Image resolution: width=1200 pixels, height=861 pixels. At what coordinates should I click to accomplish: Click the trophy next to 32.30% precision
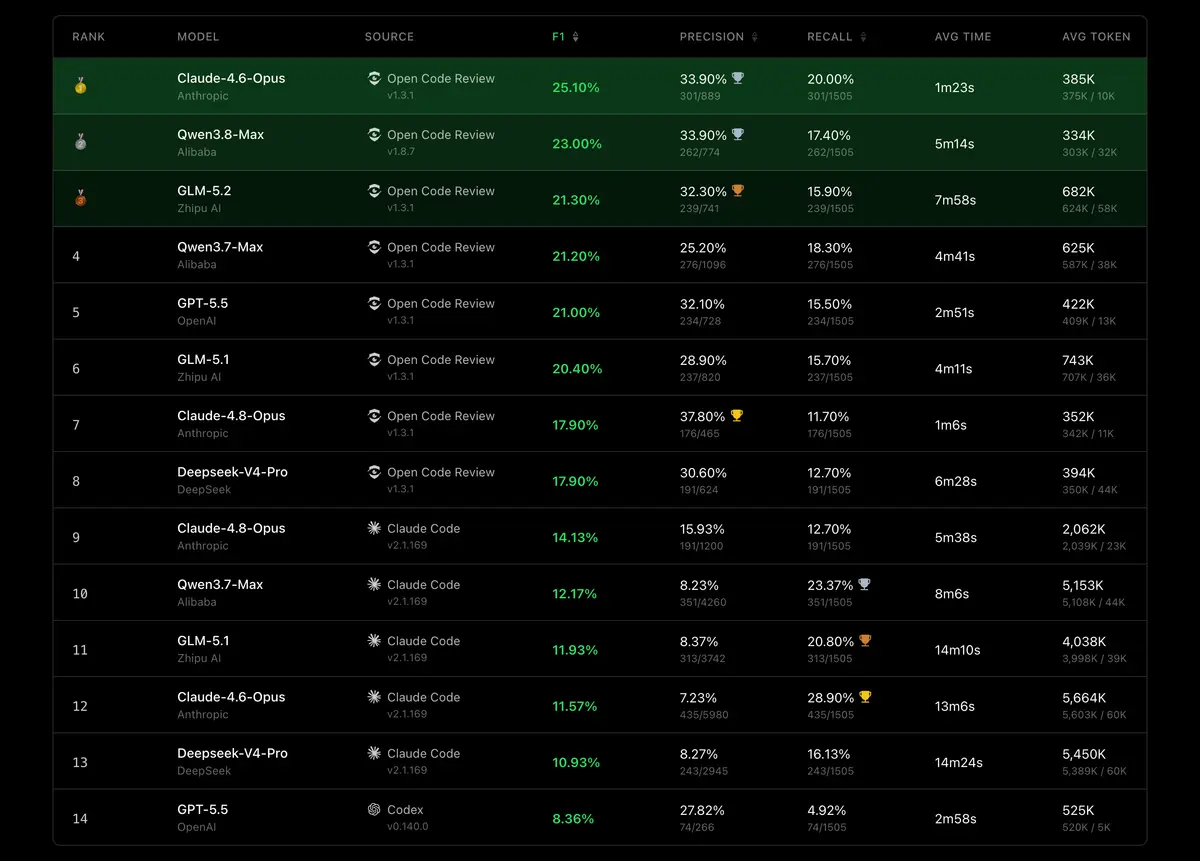738,190
